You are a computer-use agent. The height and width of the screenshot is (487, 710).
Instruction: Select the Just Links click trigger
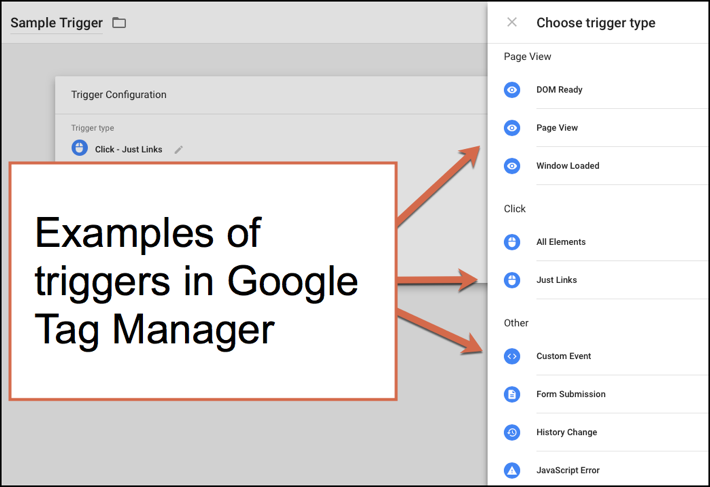tap(599, 280)
